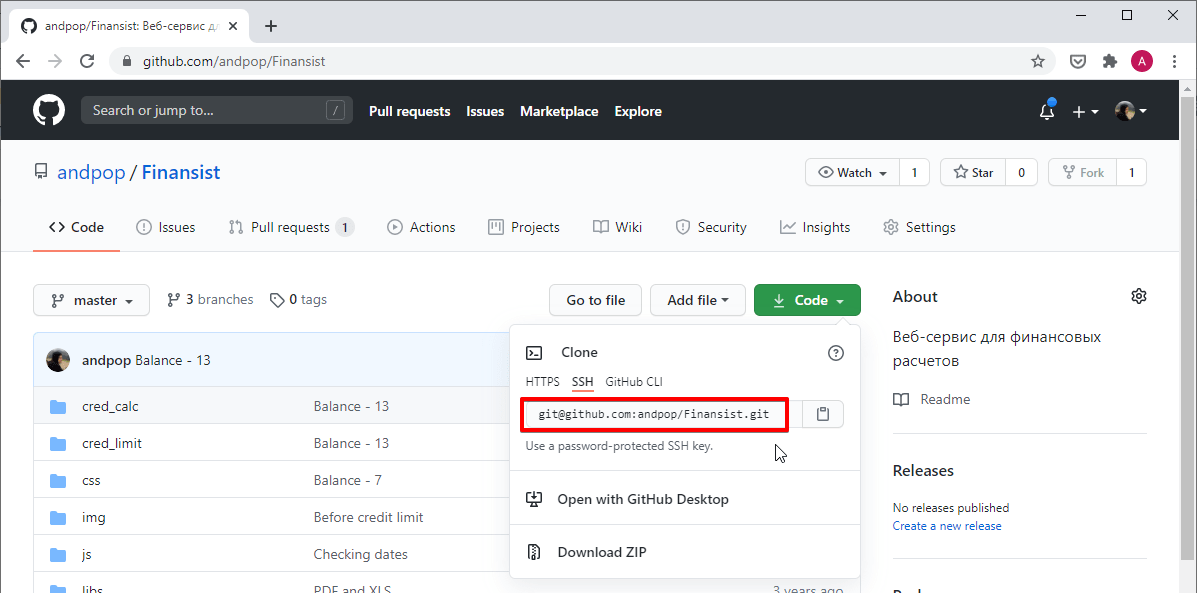Image resolution: width=1197 pixels, height=593 pixels.
Task: Click the Clone help question mark icon
Action: pyautogui.click(x=836, y=353)
